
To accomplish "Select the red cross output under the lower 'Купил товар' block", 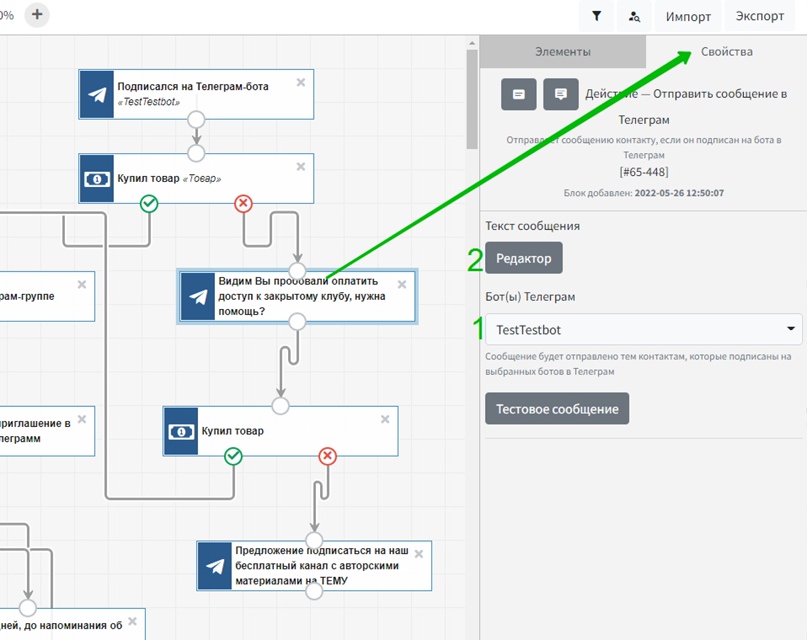I will tap(327, 457).
